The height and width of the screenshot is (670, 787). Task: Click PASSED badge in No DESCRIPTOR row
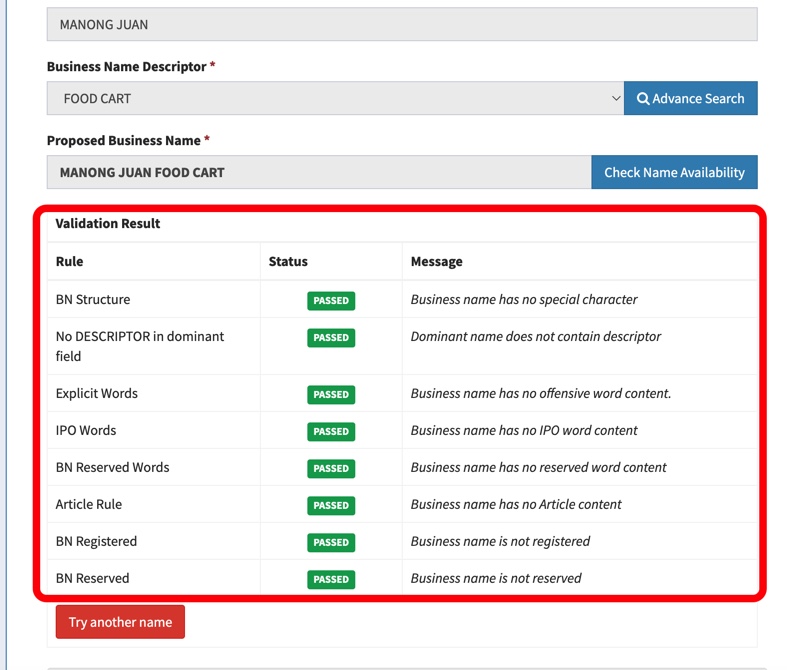(x=331, y=338)
